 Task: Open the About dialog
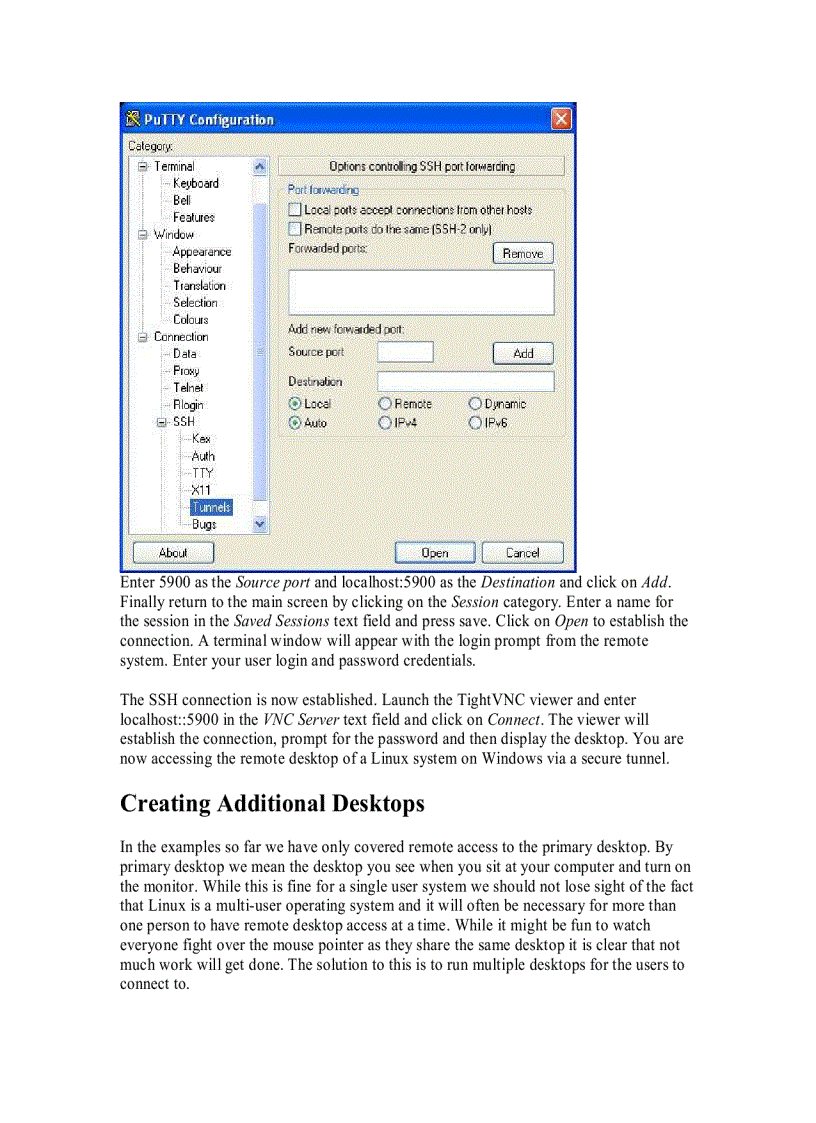(x=172, y=552)
